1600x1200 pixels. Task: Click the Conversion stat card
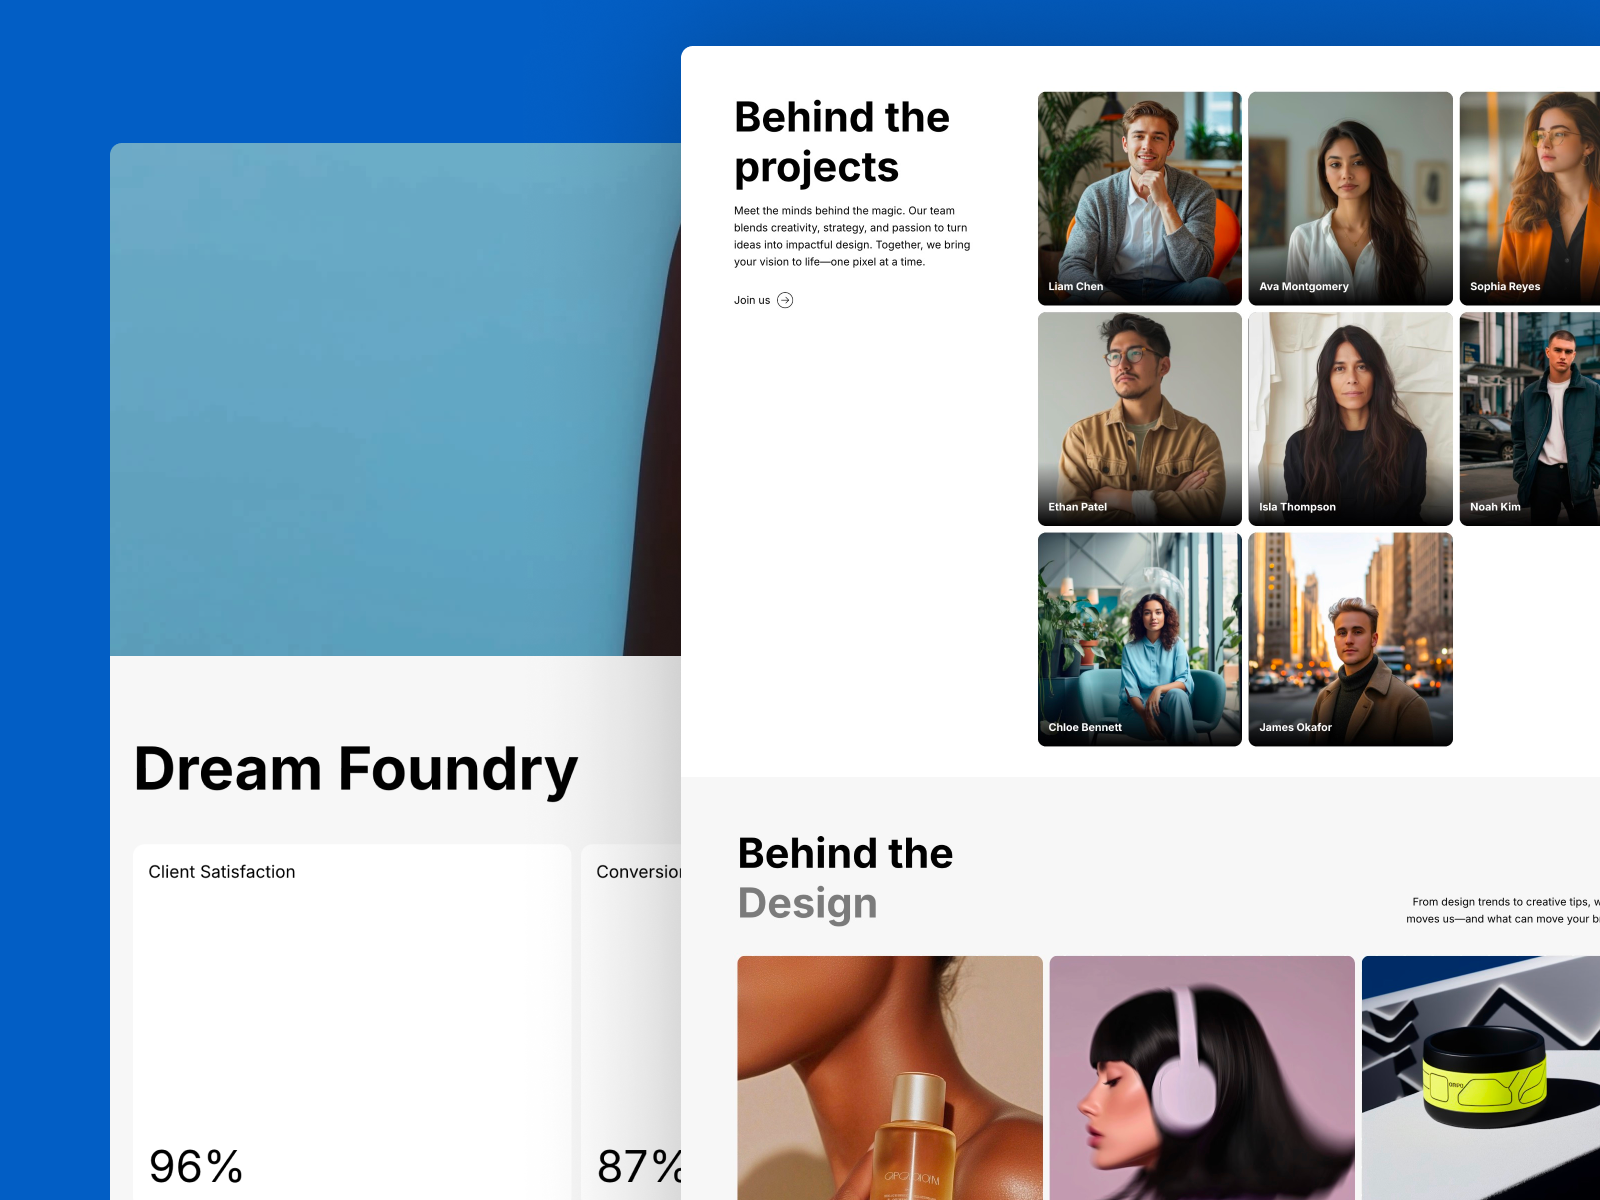pos(632,1020)
